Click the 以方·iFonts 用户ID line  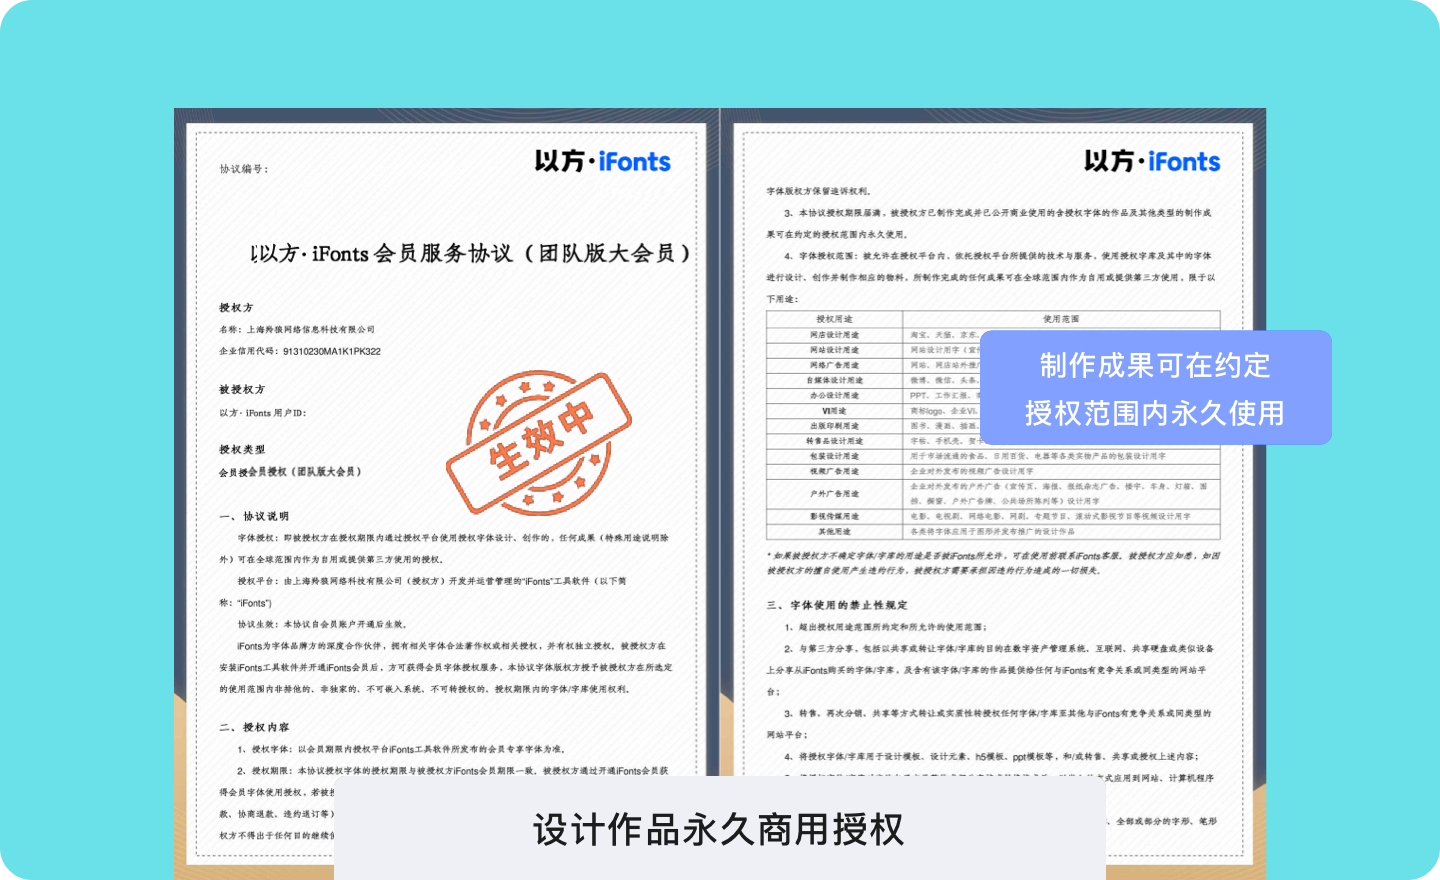click(263, 413)
